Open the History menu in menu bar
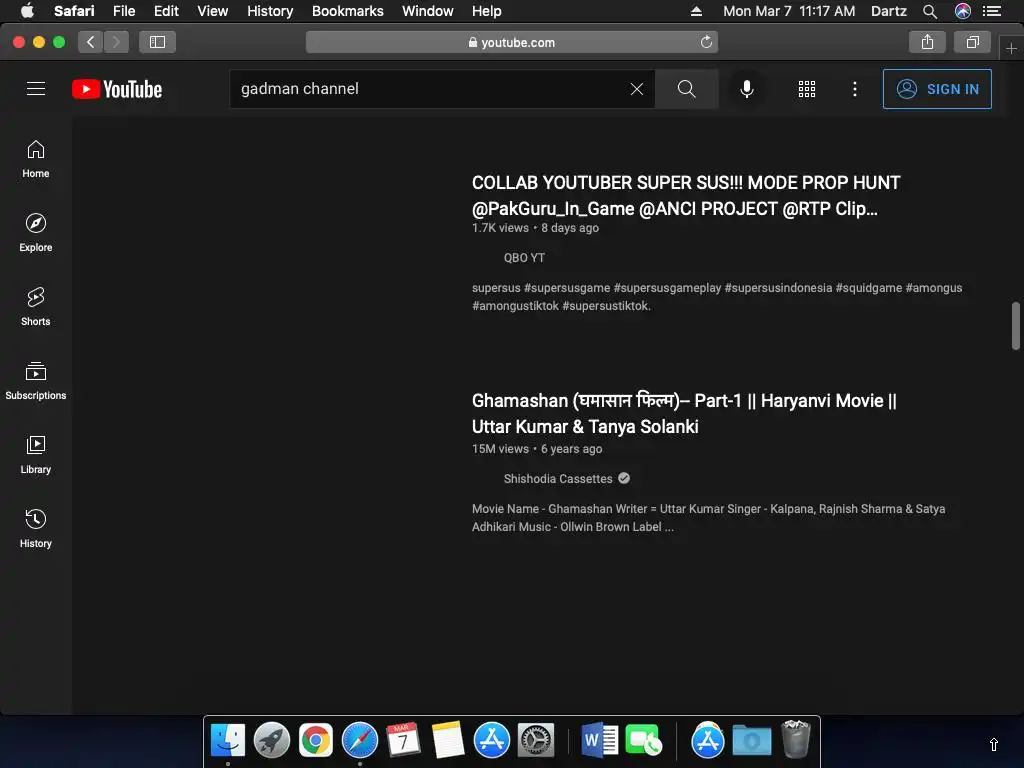This screenshot has height=768, width=1024. [x=270, y=11]
